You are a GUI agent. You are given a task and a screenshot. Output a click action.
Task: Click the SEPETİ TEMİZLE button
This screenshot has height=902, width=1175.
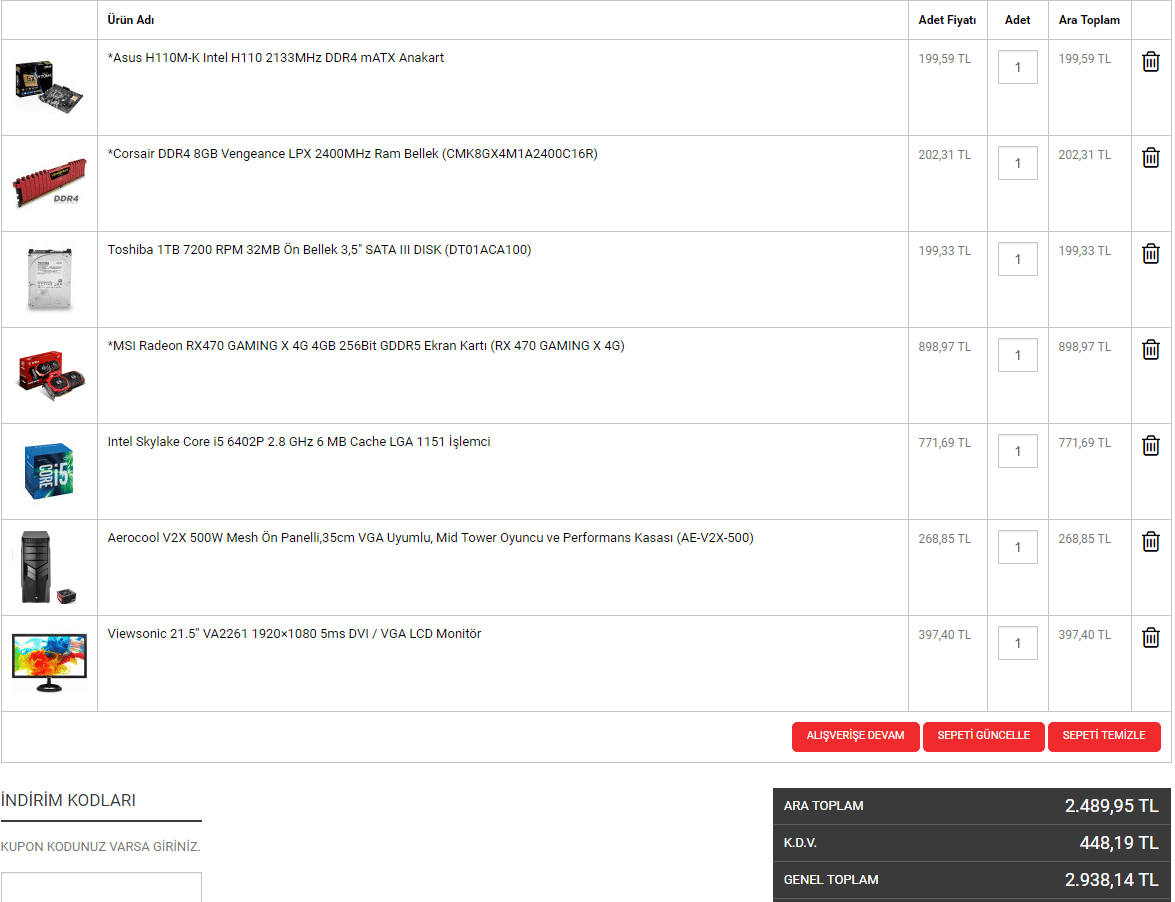point(1104,736)
